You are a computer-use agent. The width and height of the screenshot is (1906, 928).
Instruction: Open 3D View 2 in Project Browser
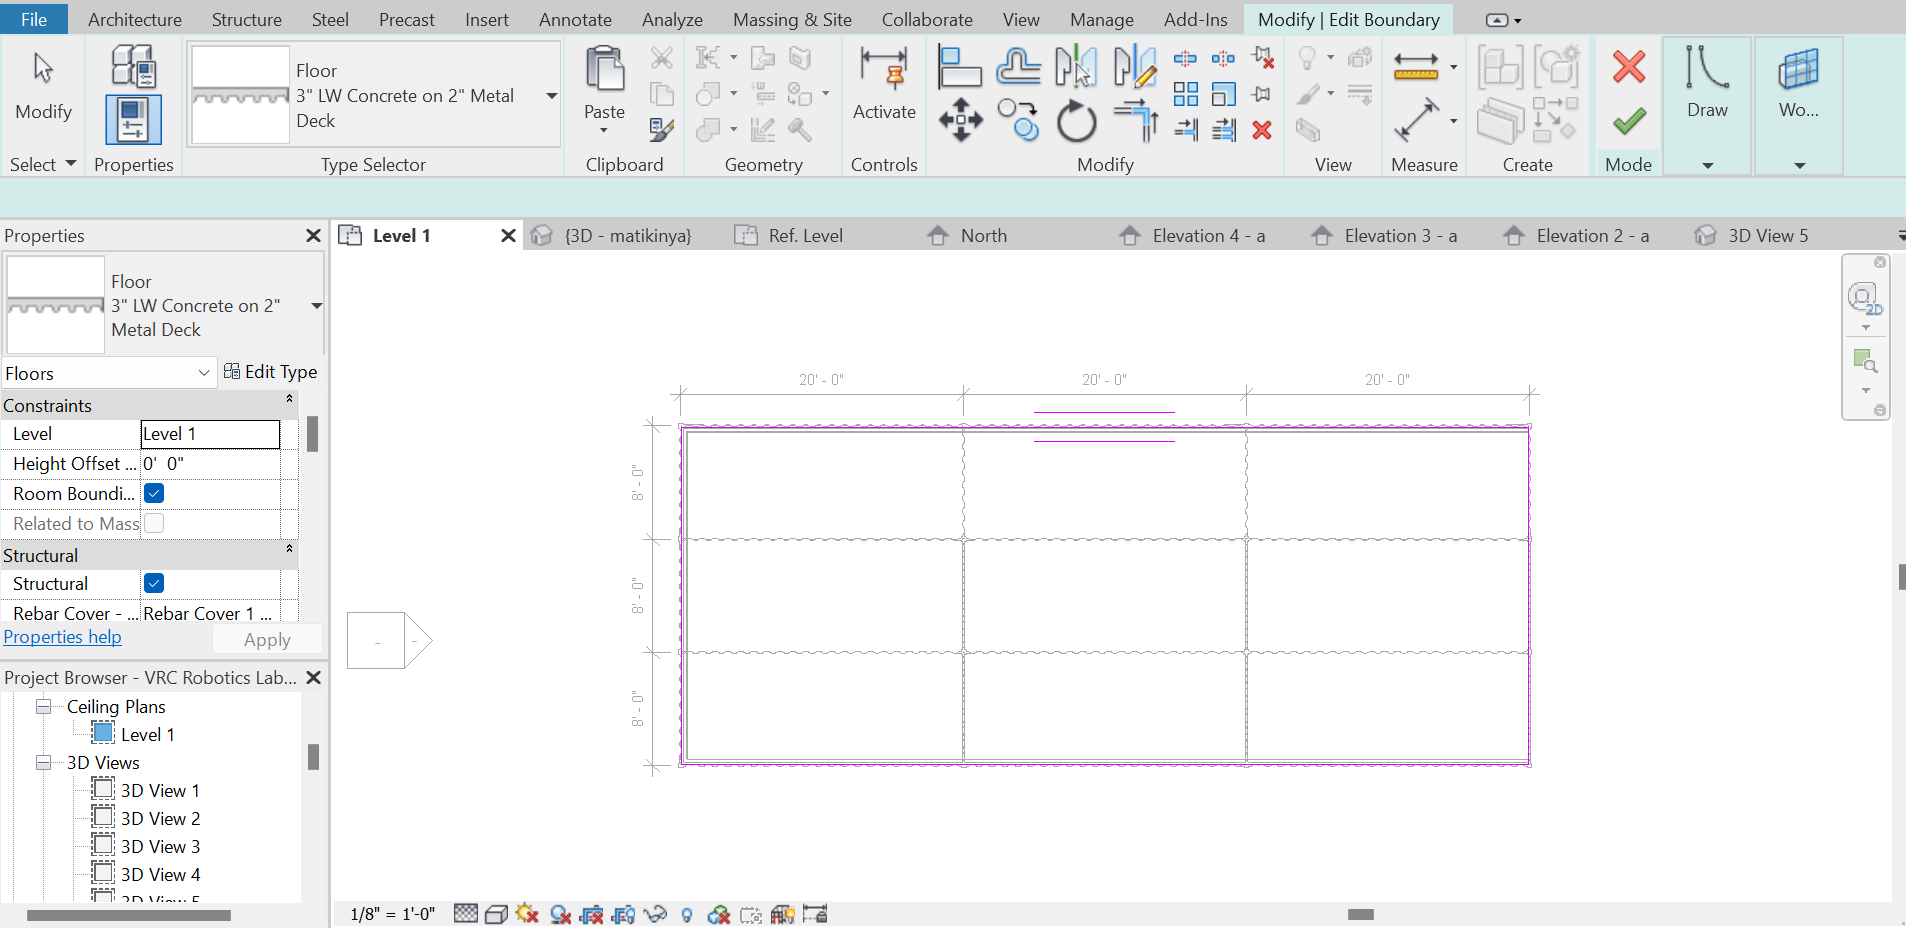point(160,819)
